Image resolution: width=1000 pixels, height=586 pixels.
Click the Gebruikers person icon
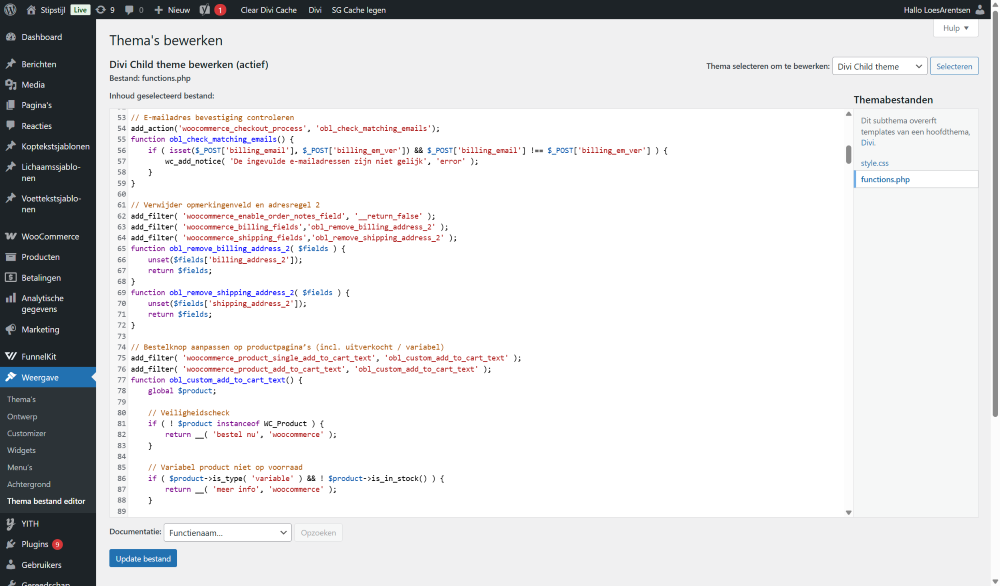tap(11, 564)
